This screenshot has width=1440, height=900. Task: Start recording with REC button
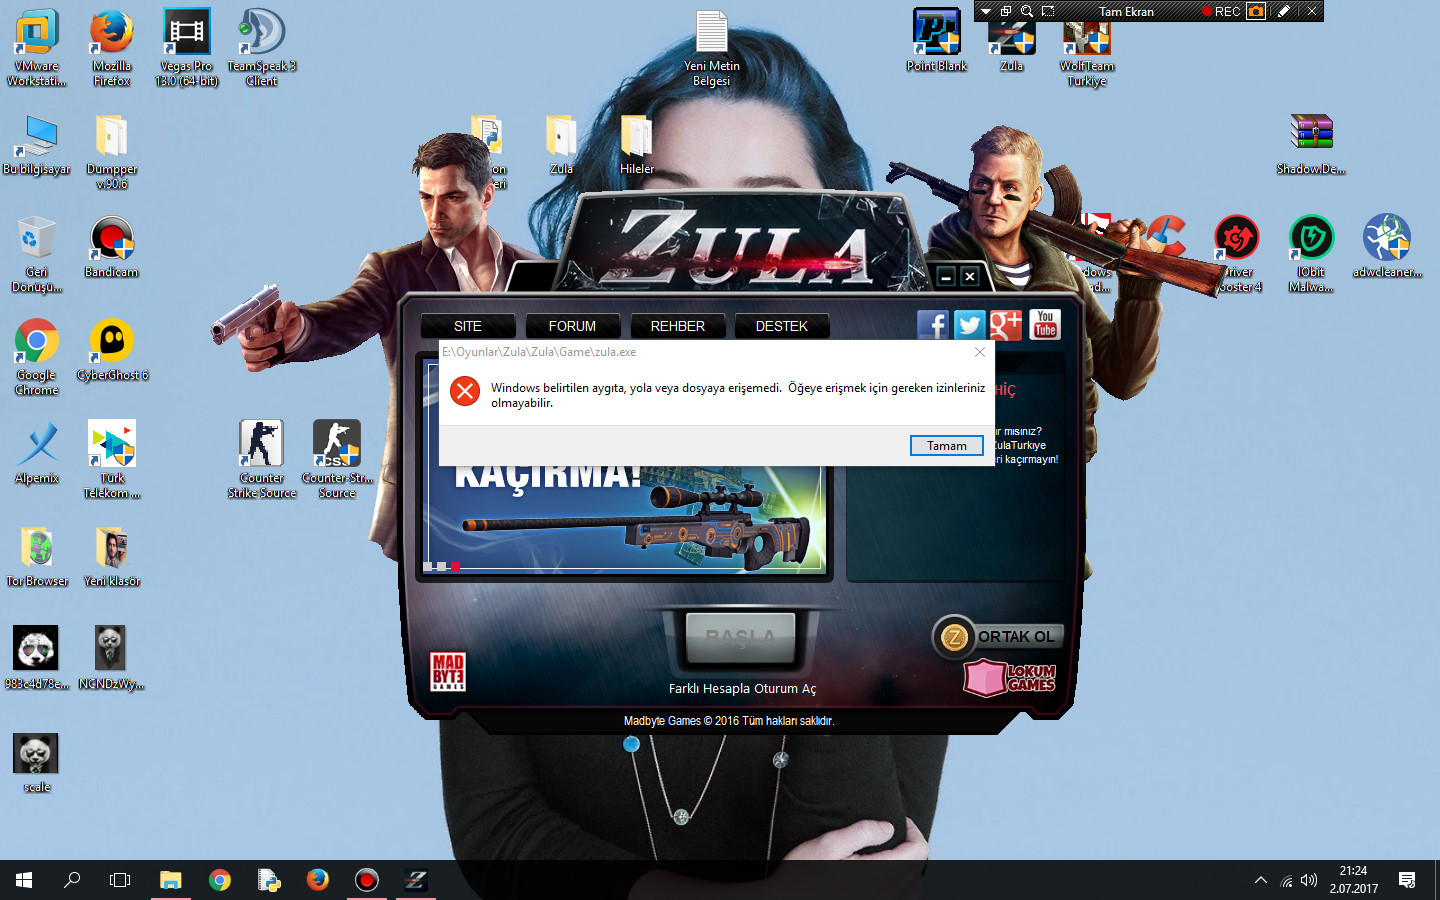[x=1221, y=12]
